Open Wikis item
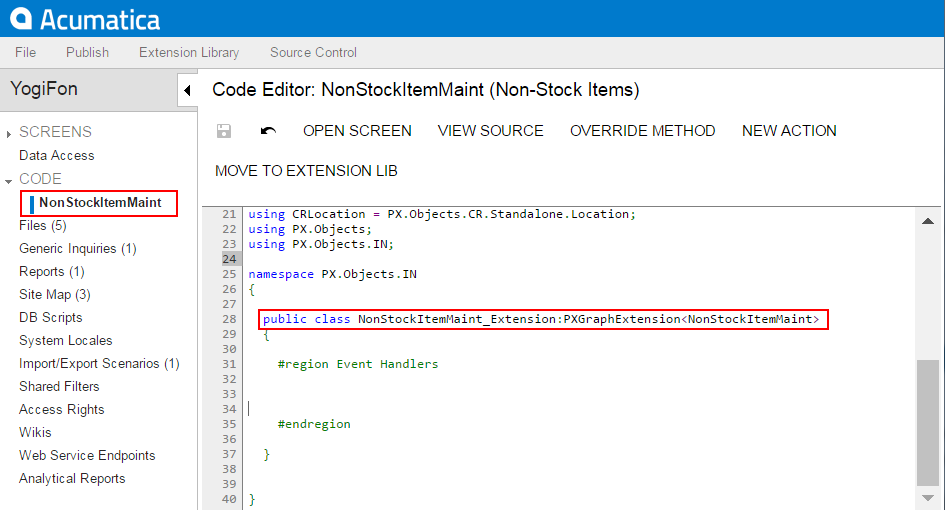Image resolution: width=945 pixels, height=510 pixels. click(35, 432)
